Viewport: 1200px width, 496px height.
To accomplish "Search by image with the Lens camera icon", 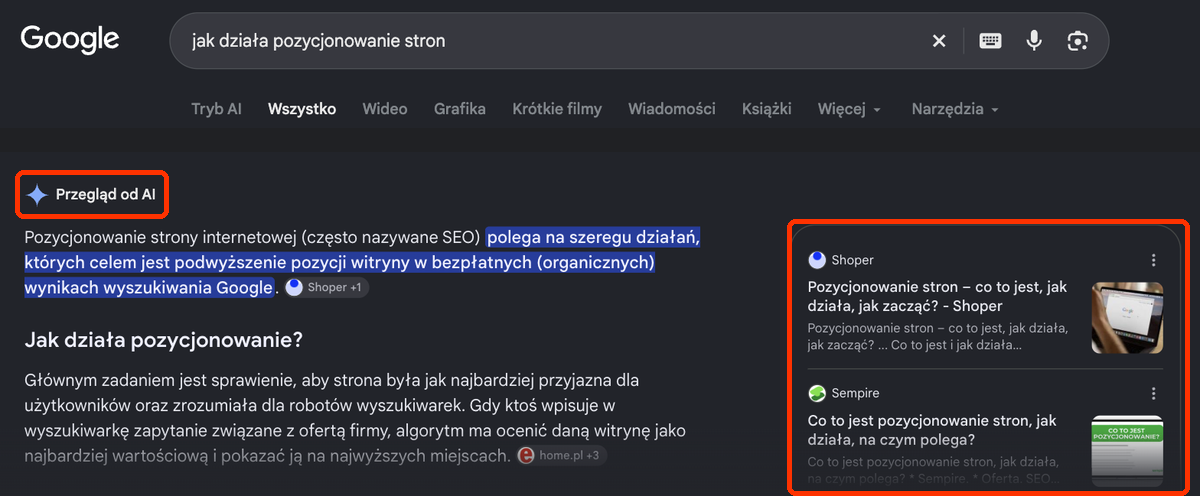I will tap(1077, 41).
